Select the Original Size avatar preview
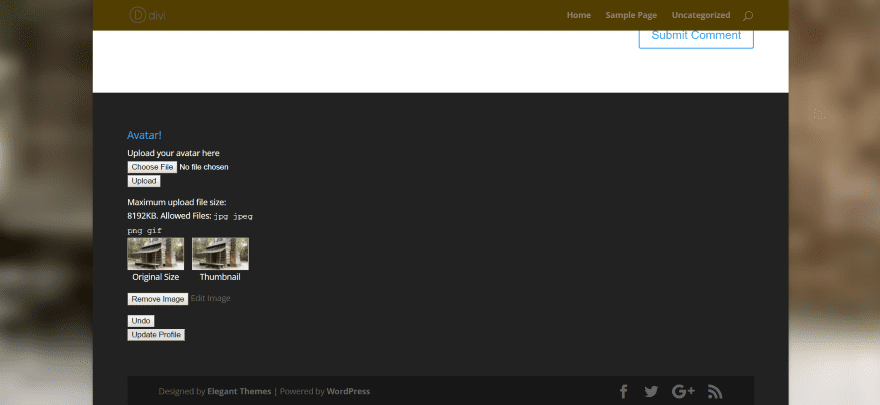This screenshot has height=405, width=880. point(155,254)
